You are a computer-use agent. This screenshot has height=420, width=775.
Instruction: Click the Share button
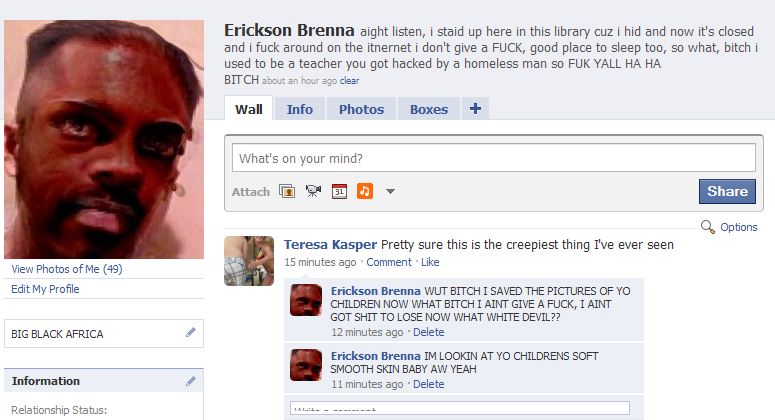point(727,191)
